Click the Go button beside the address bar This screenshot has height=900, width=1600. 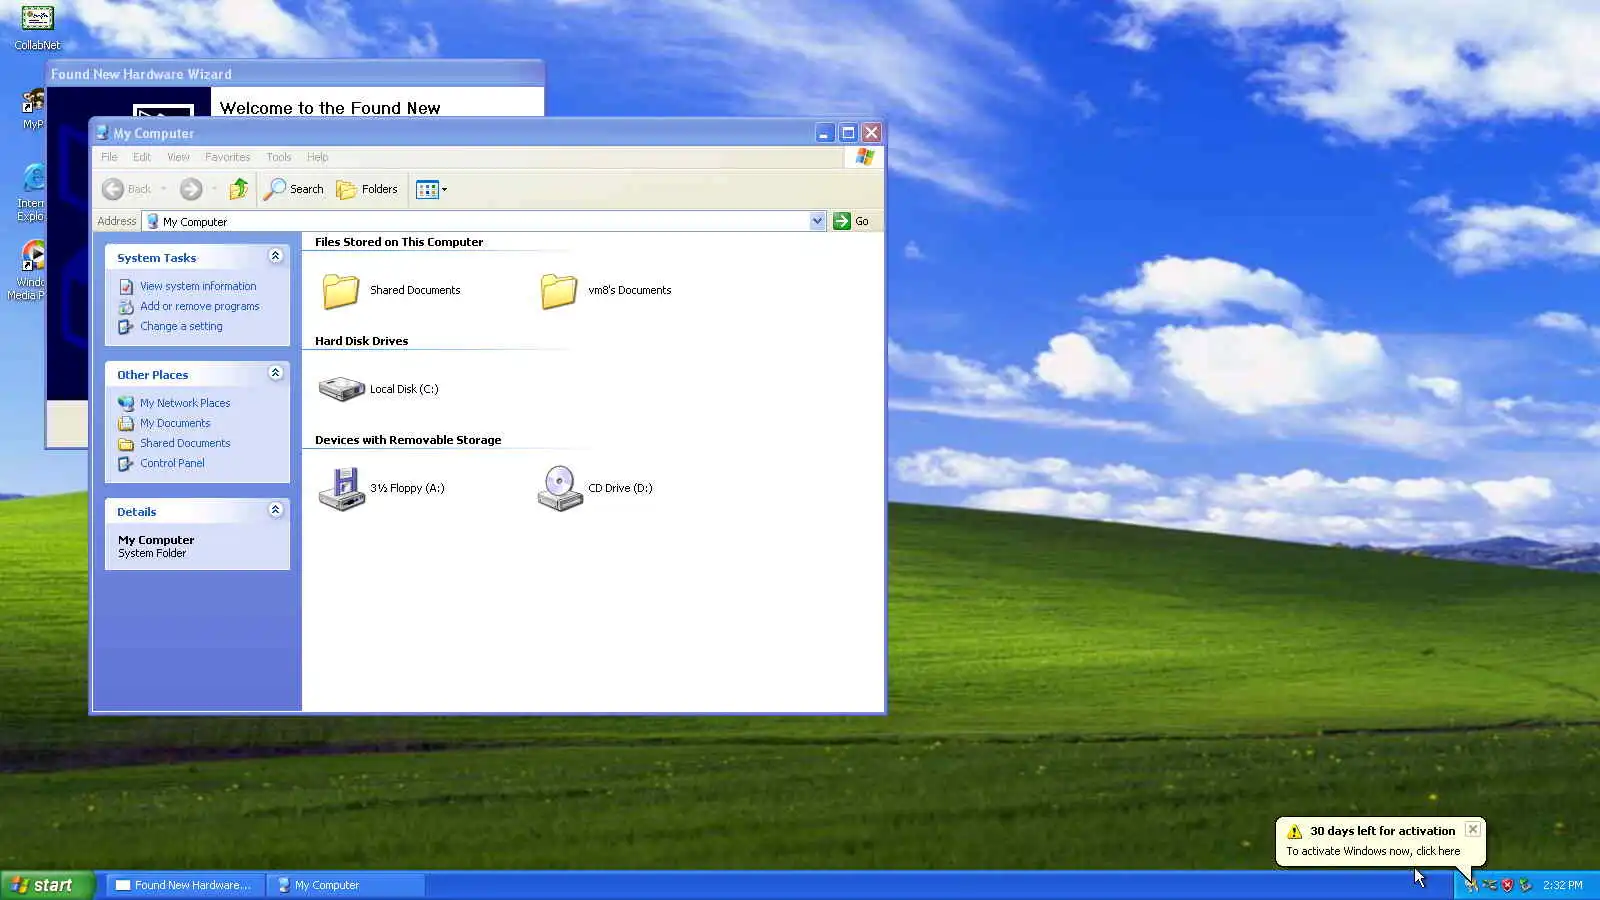851,221
